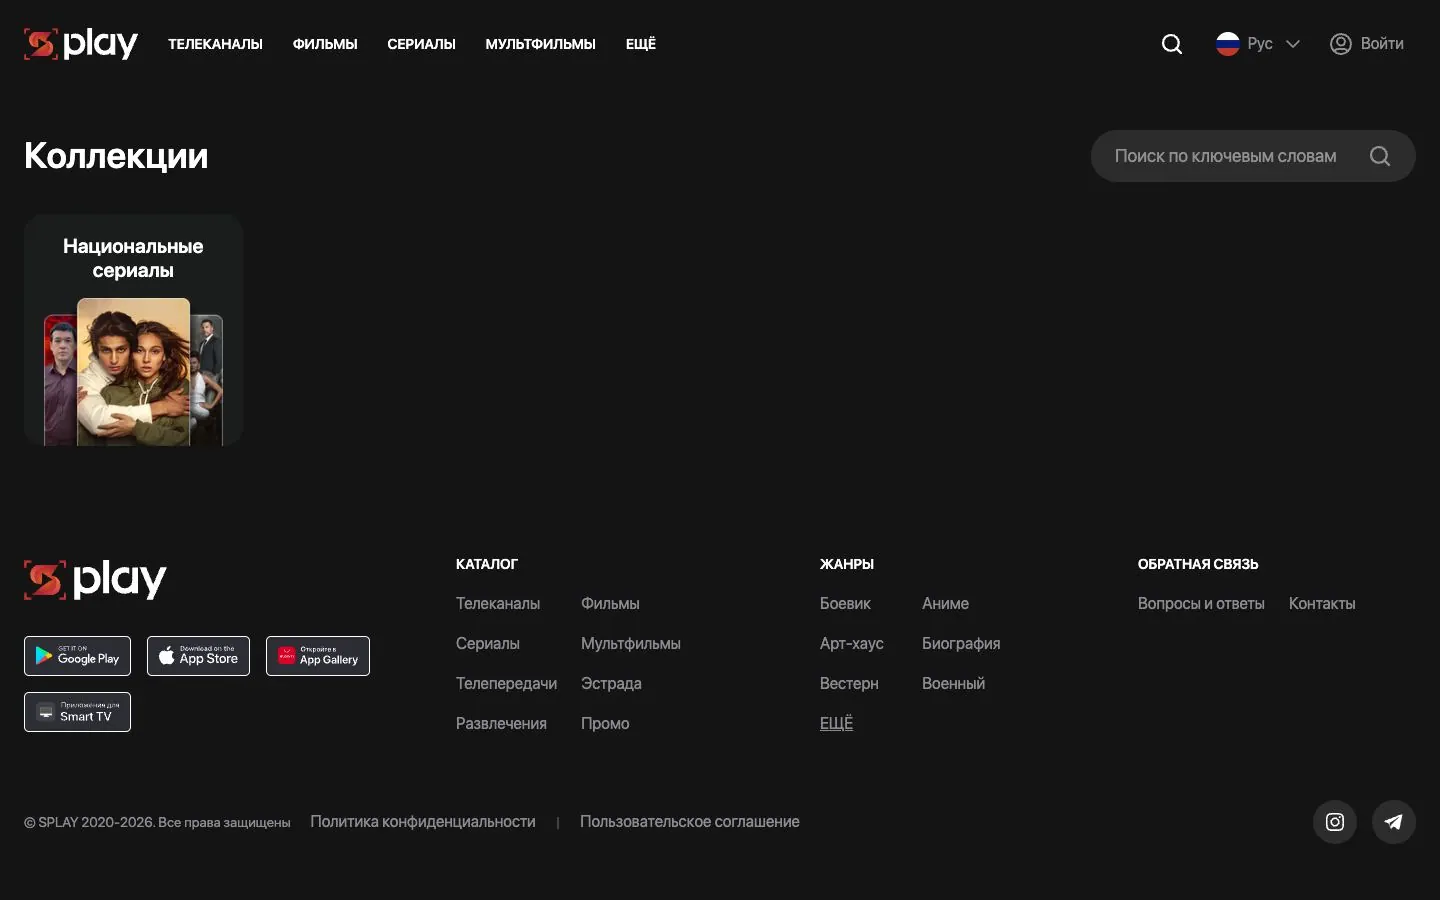The image size is (1440, 900).
Task: Open the Национальные сериалы collection card
Action: point(134,330)
